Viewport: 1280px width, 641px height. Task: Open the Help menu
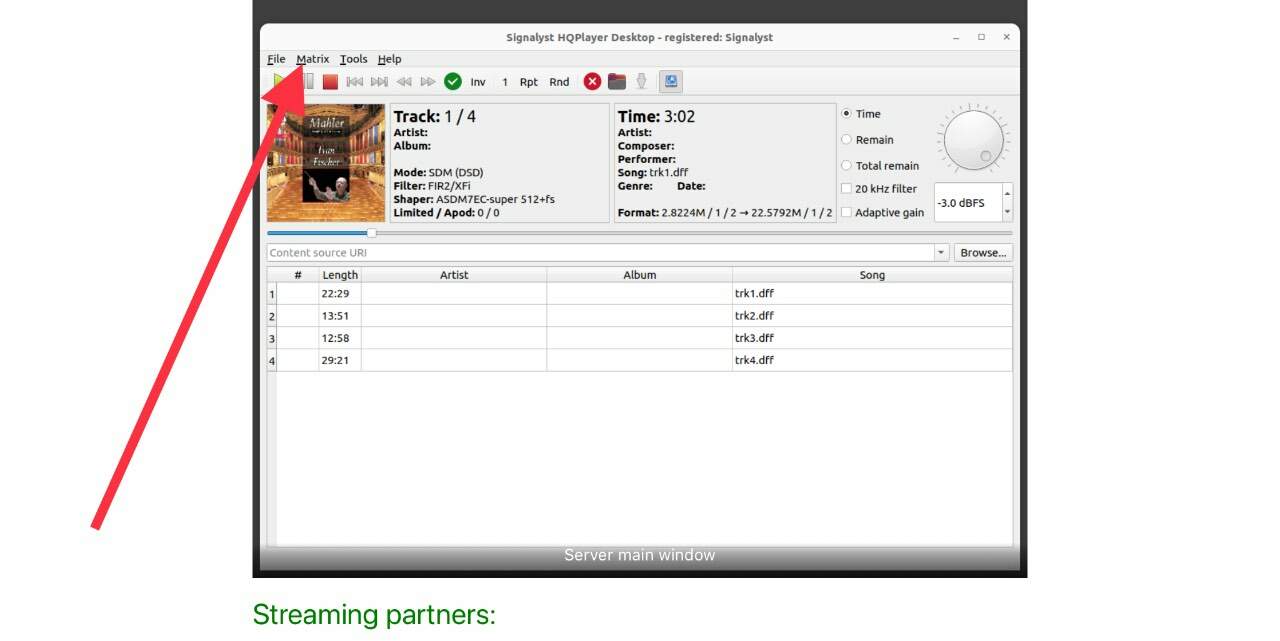[x=389, y=59]
